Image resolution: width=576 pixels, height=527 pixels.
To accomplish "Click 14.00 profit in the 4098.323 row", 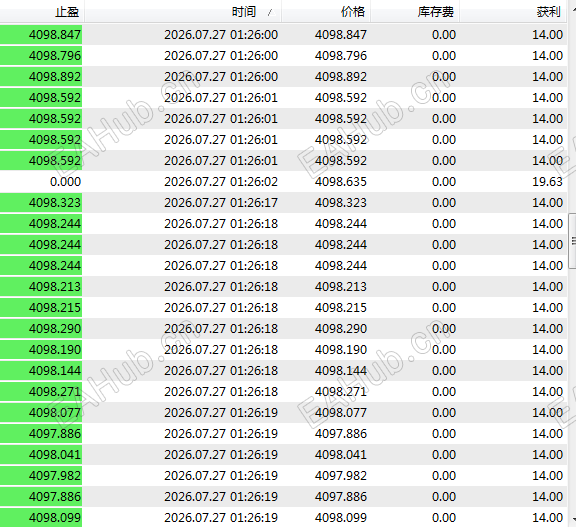I will [547, 202].
